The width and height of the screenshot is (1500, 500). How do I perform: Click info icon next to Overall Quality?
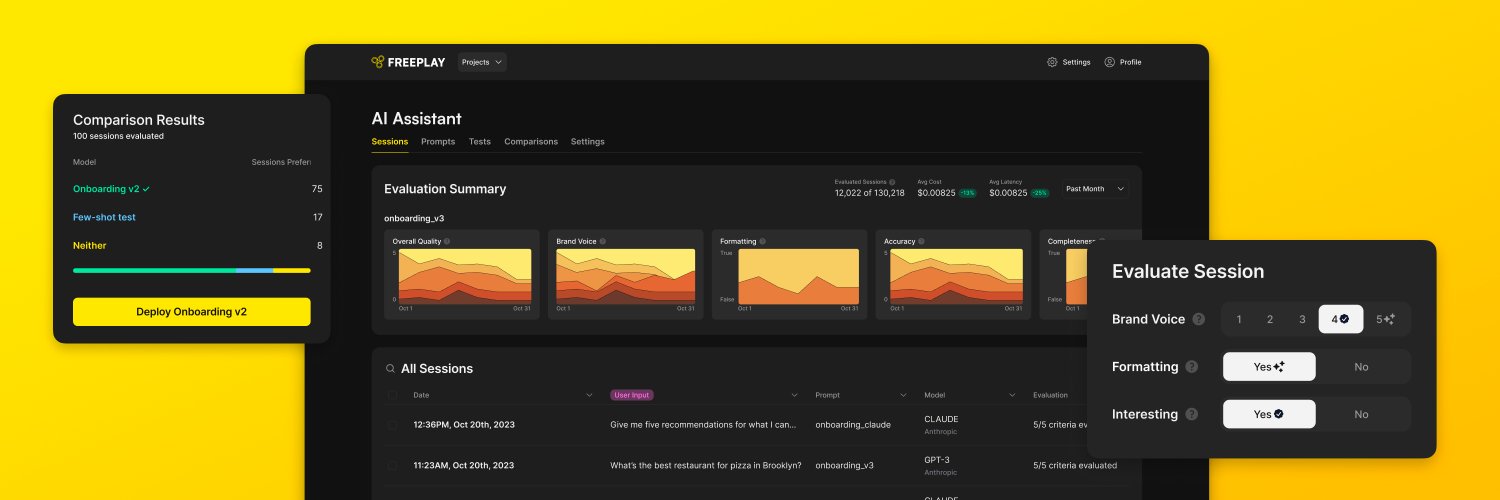447,241
